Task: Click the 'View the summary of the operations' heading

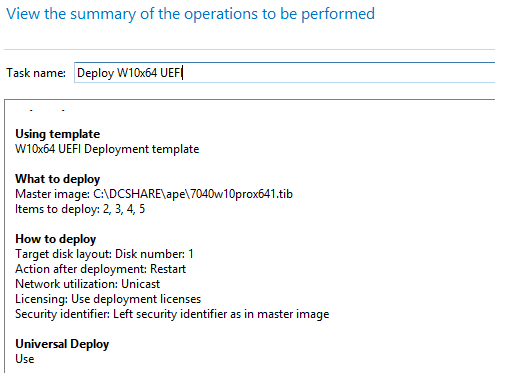Action: 190,14
